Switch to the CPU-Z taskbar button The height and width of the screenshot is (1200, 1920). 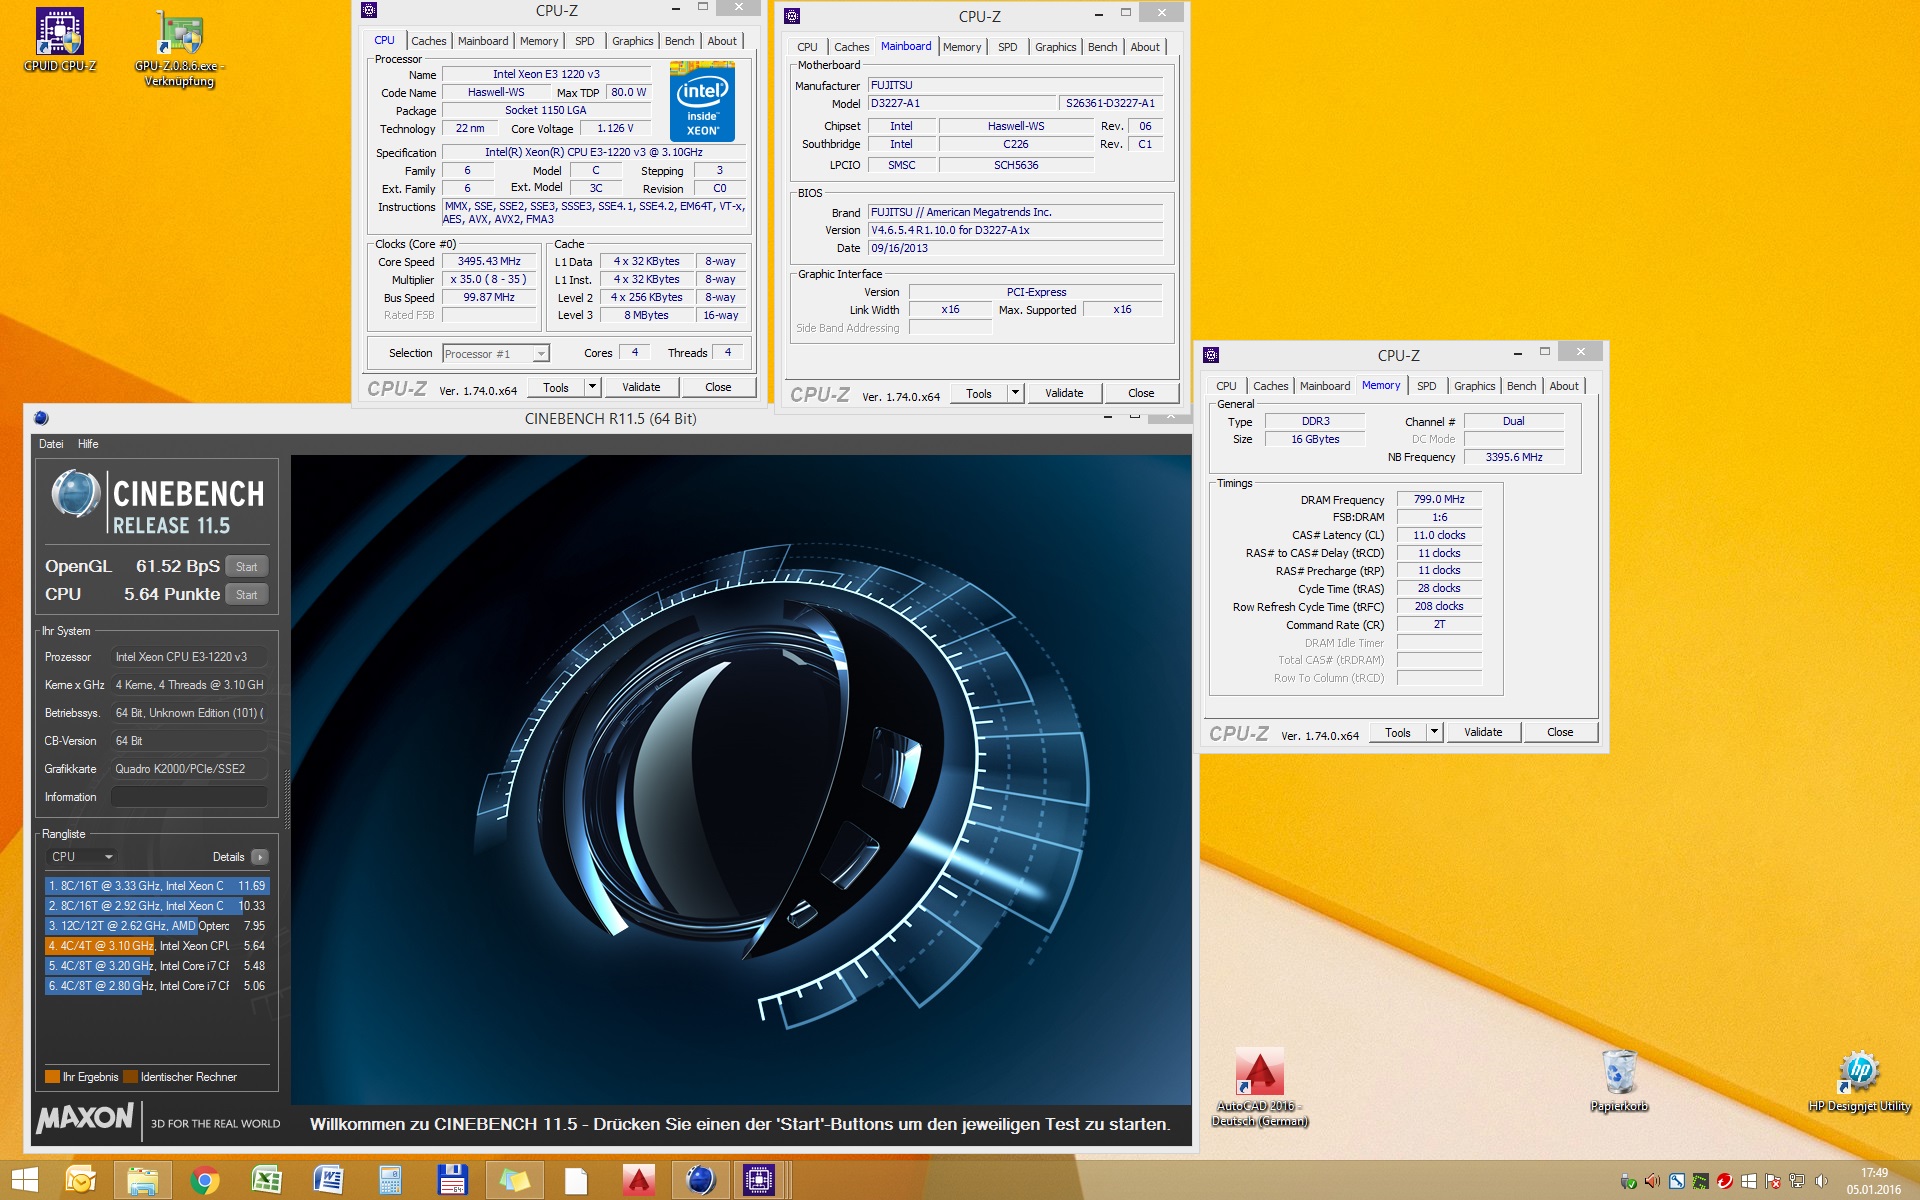coord(760,1180)
